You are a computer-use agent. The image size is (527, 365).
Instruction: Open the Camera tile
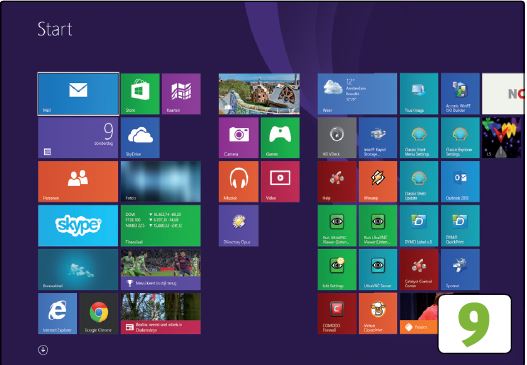tap(238, 138)
